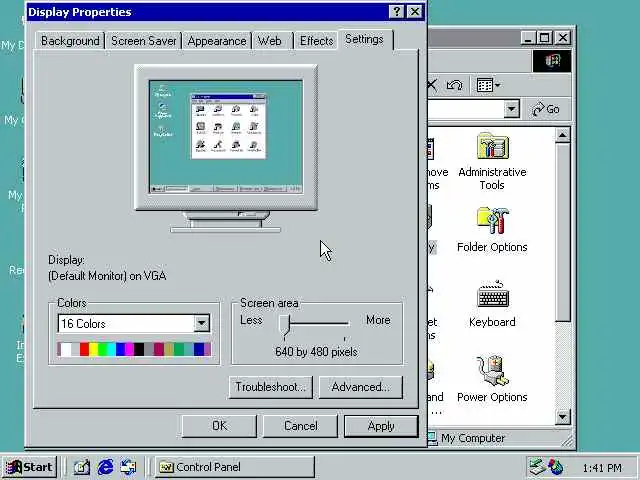Expand the address bar dropdown arrow
The width and height of the screenshot is (640, 480).
[x=511, y=109]
